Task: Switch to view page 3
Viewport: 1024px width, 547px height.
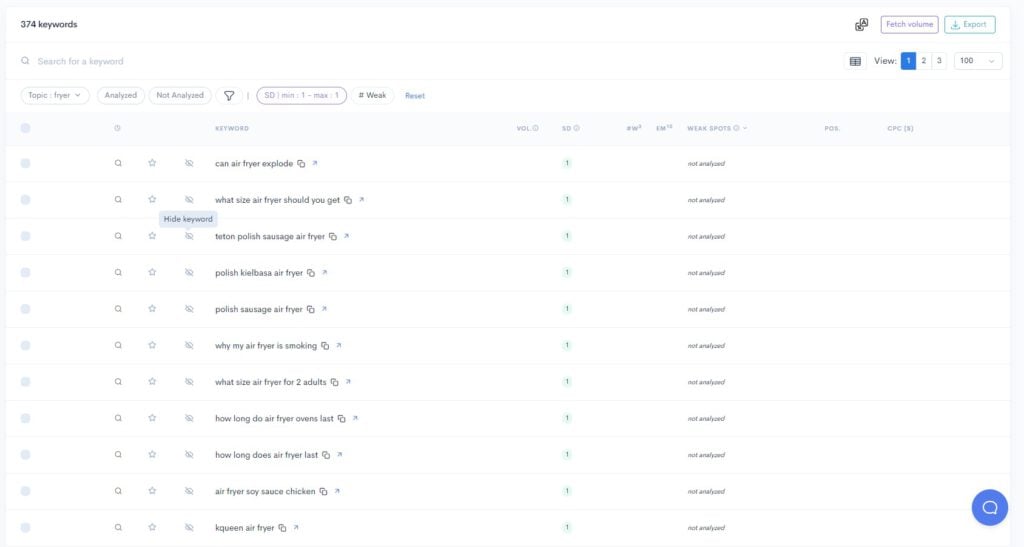Action: point(939,61)
